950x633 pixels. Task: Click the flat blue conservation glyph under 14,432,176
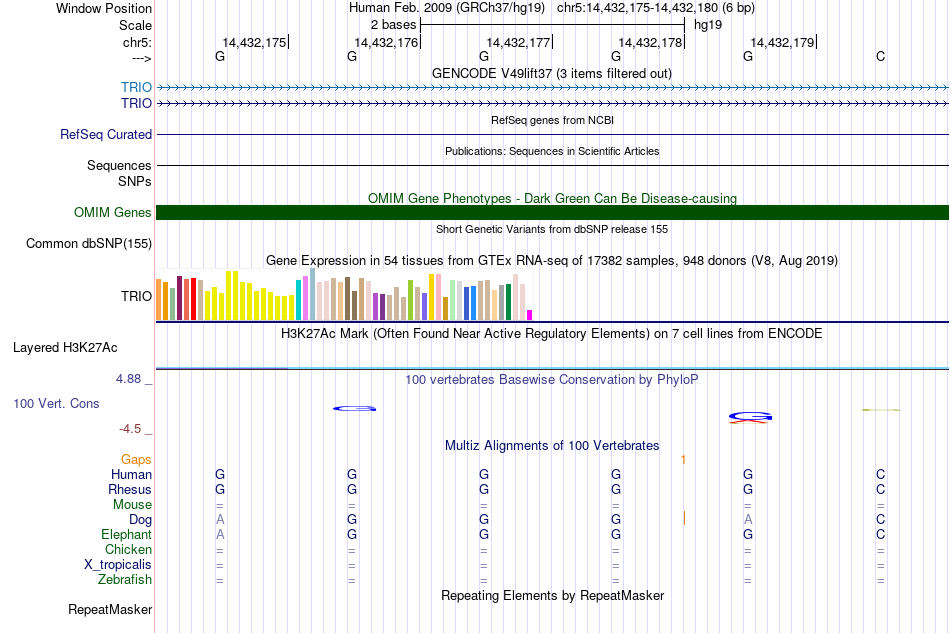coord(354,409)
